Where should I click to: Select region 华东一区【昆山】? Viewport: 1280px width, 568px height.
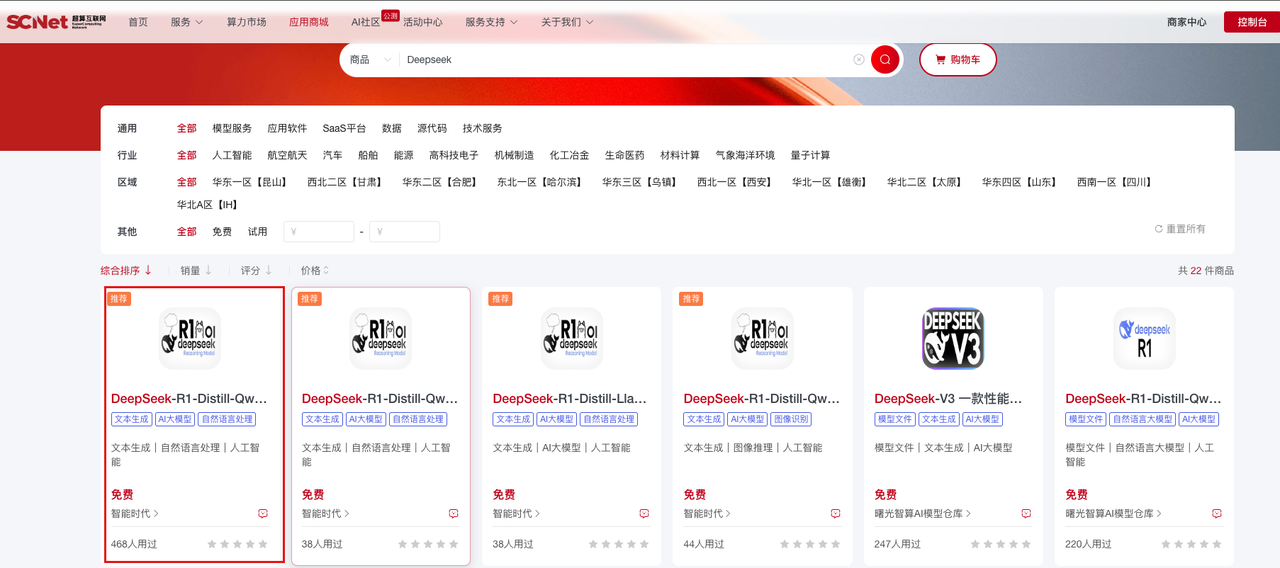coord(250,182)
